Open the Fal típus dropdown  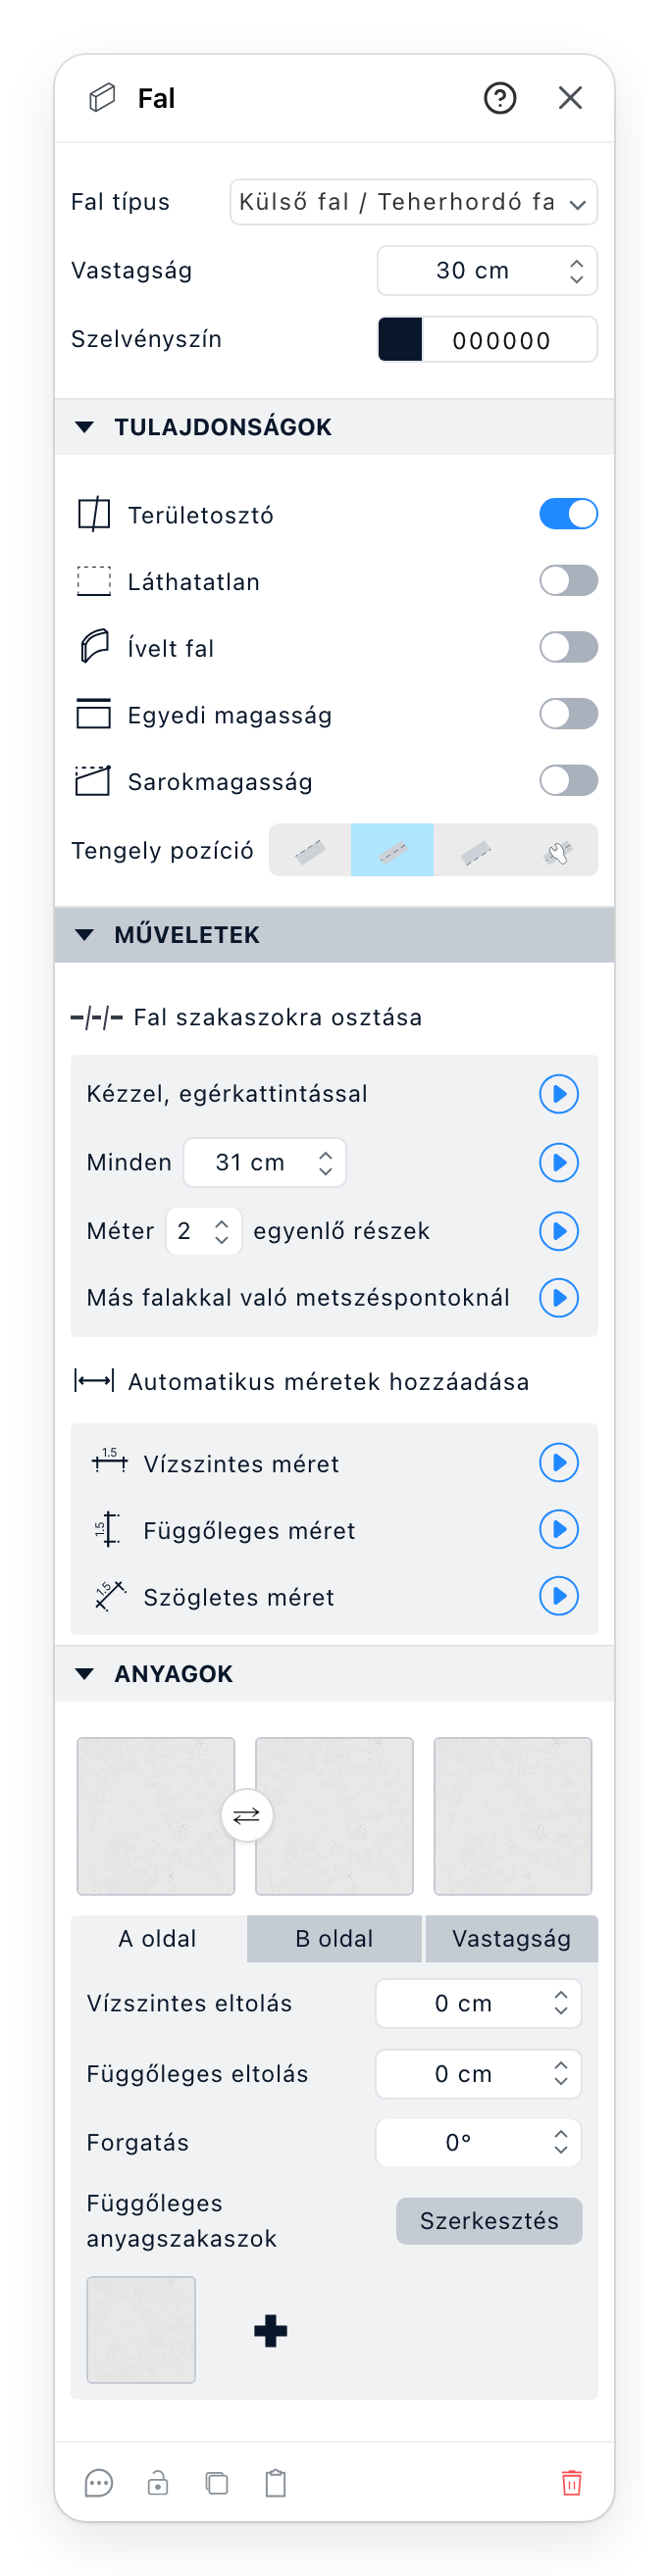point(413,202)
